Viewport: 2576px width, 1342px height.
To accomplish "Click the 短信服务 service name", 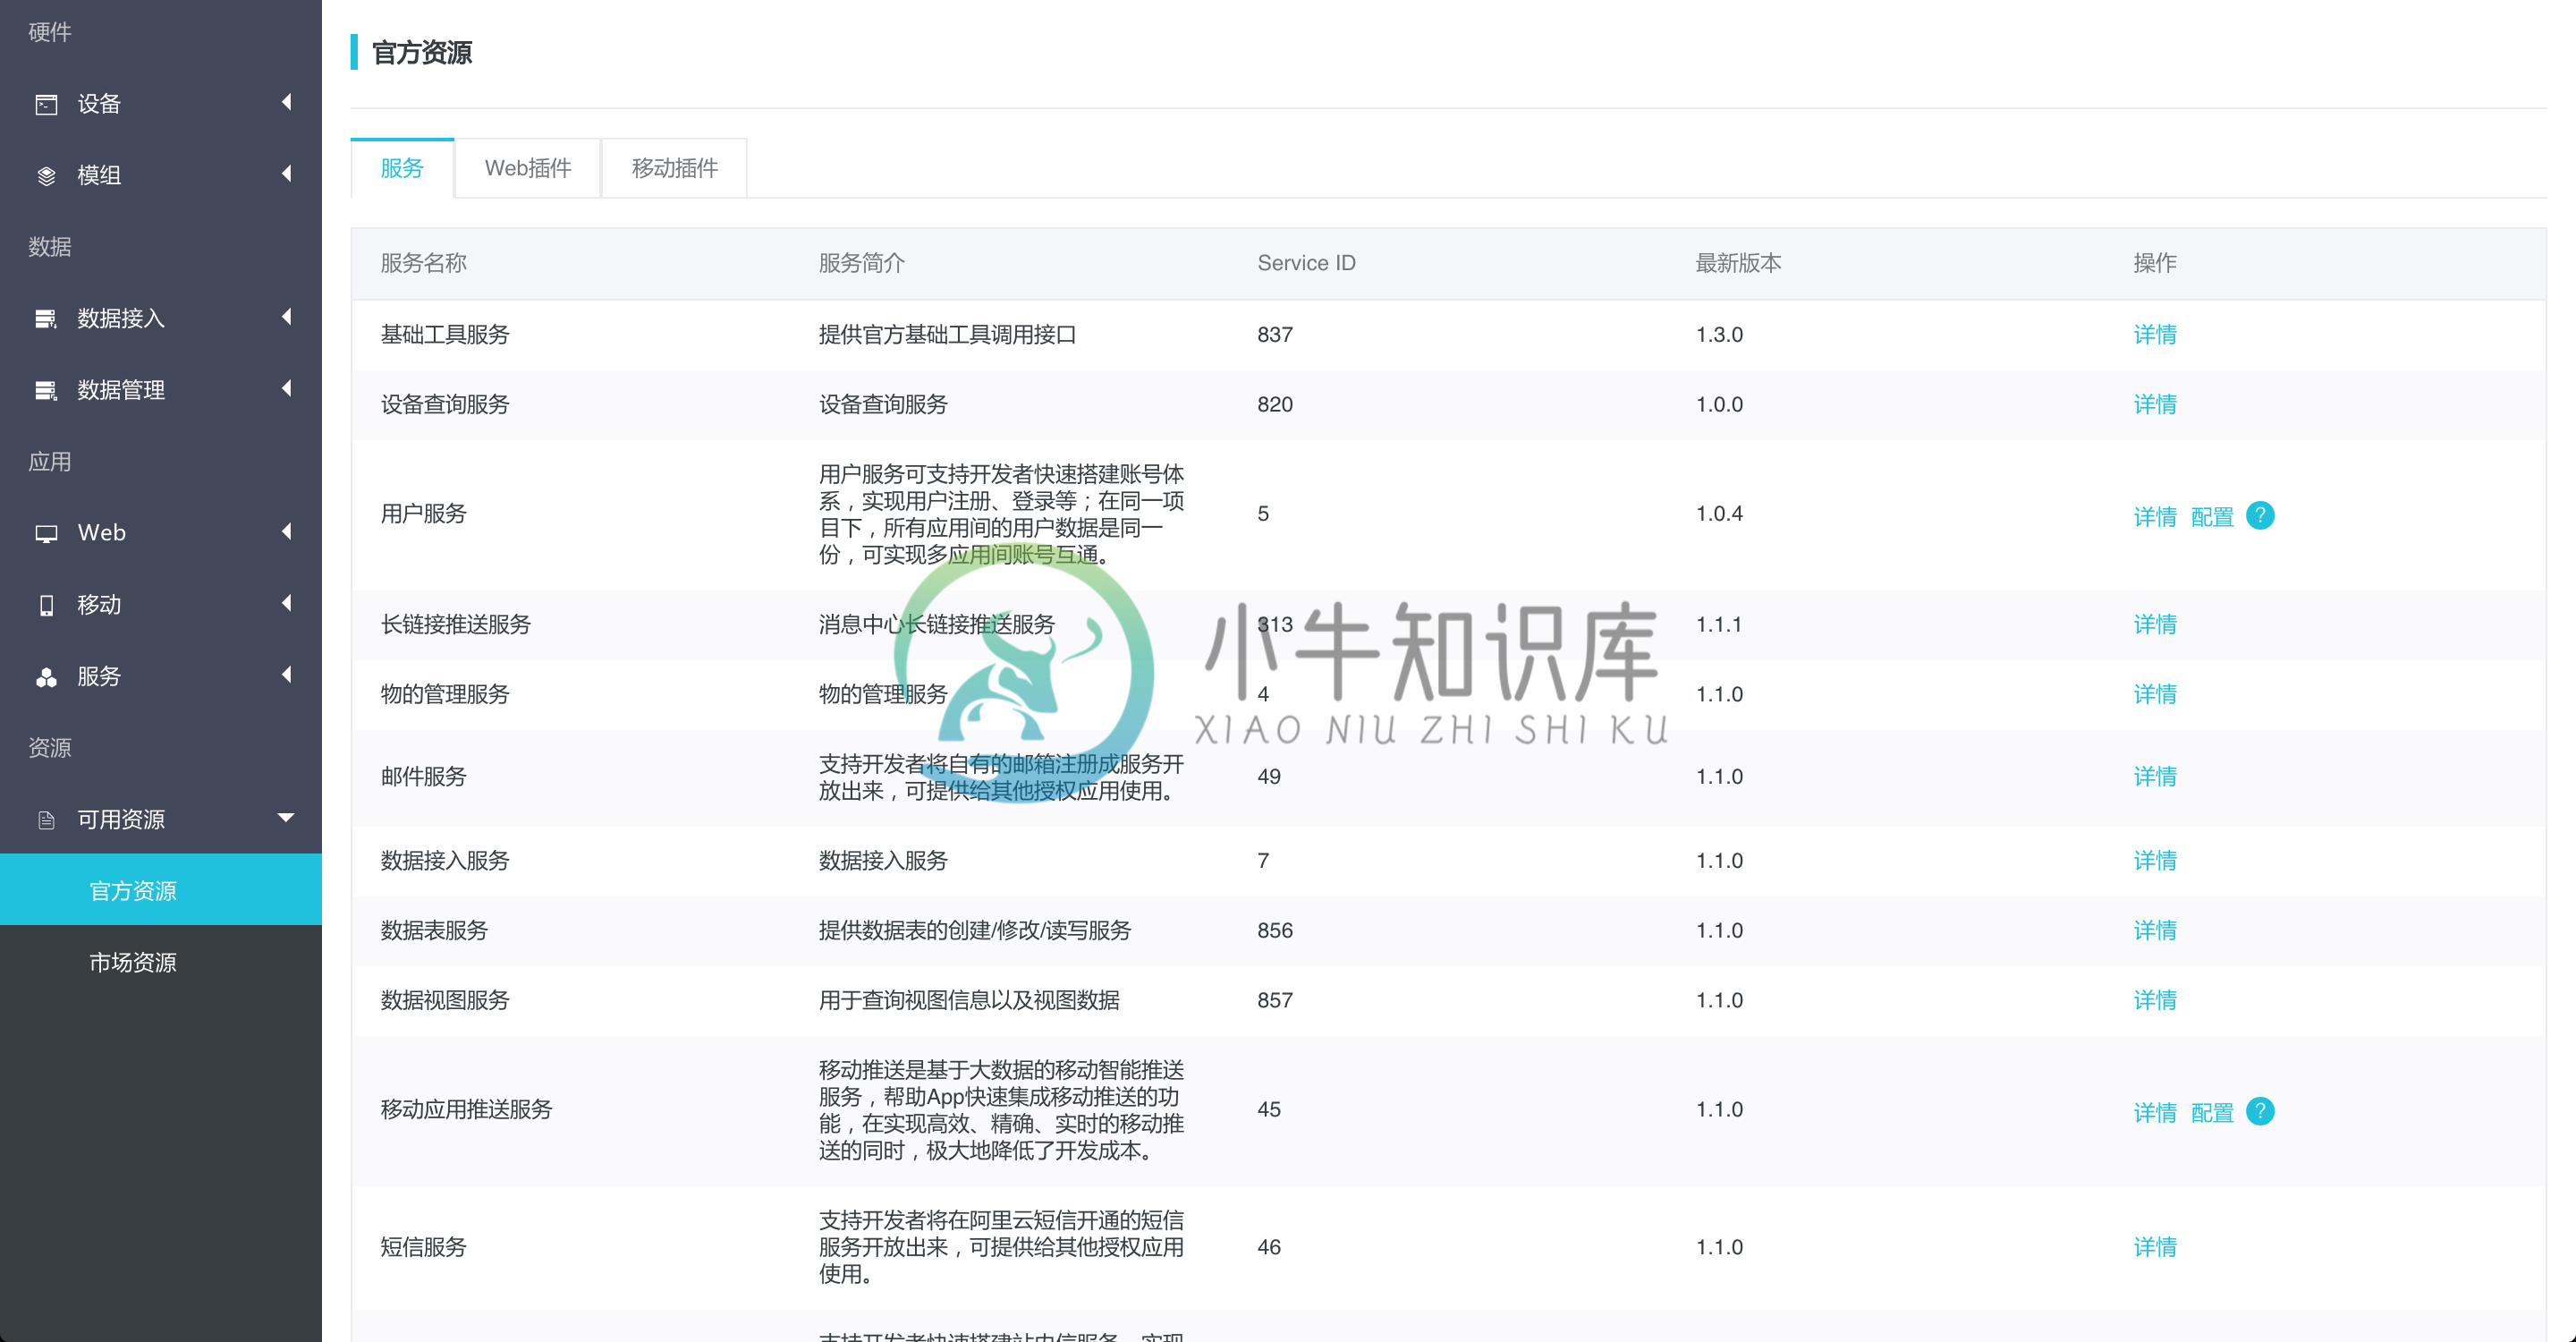I will [x=424, y=1247].
